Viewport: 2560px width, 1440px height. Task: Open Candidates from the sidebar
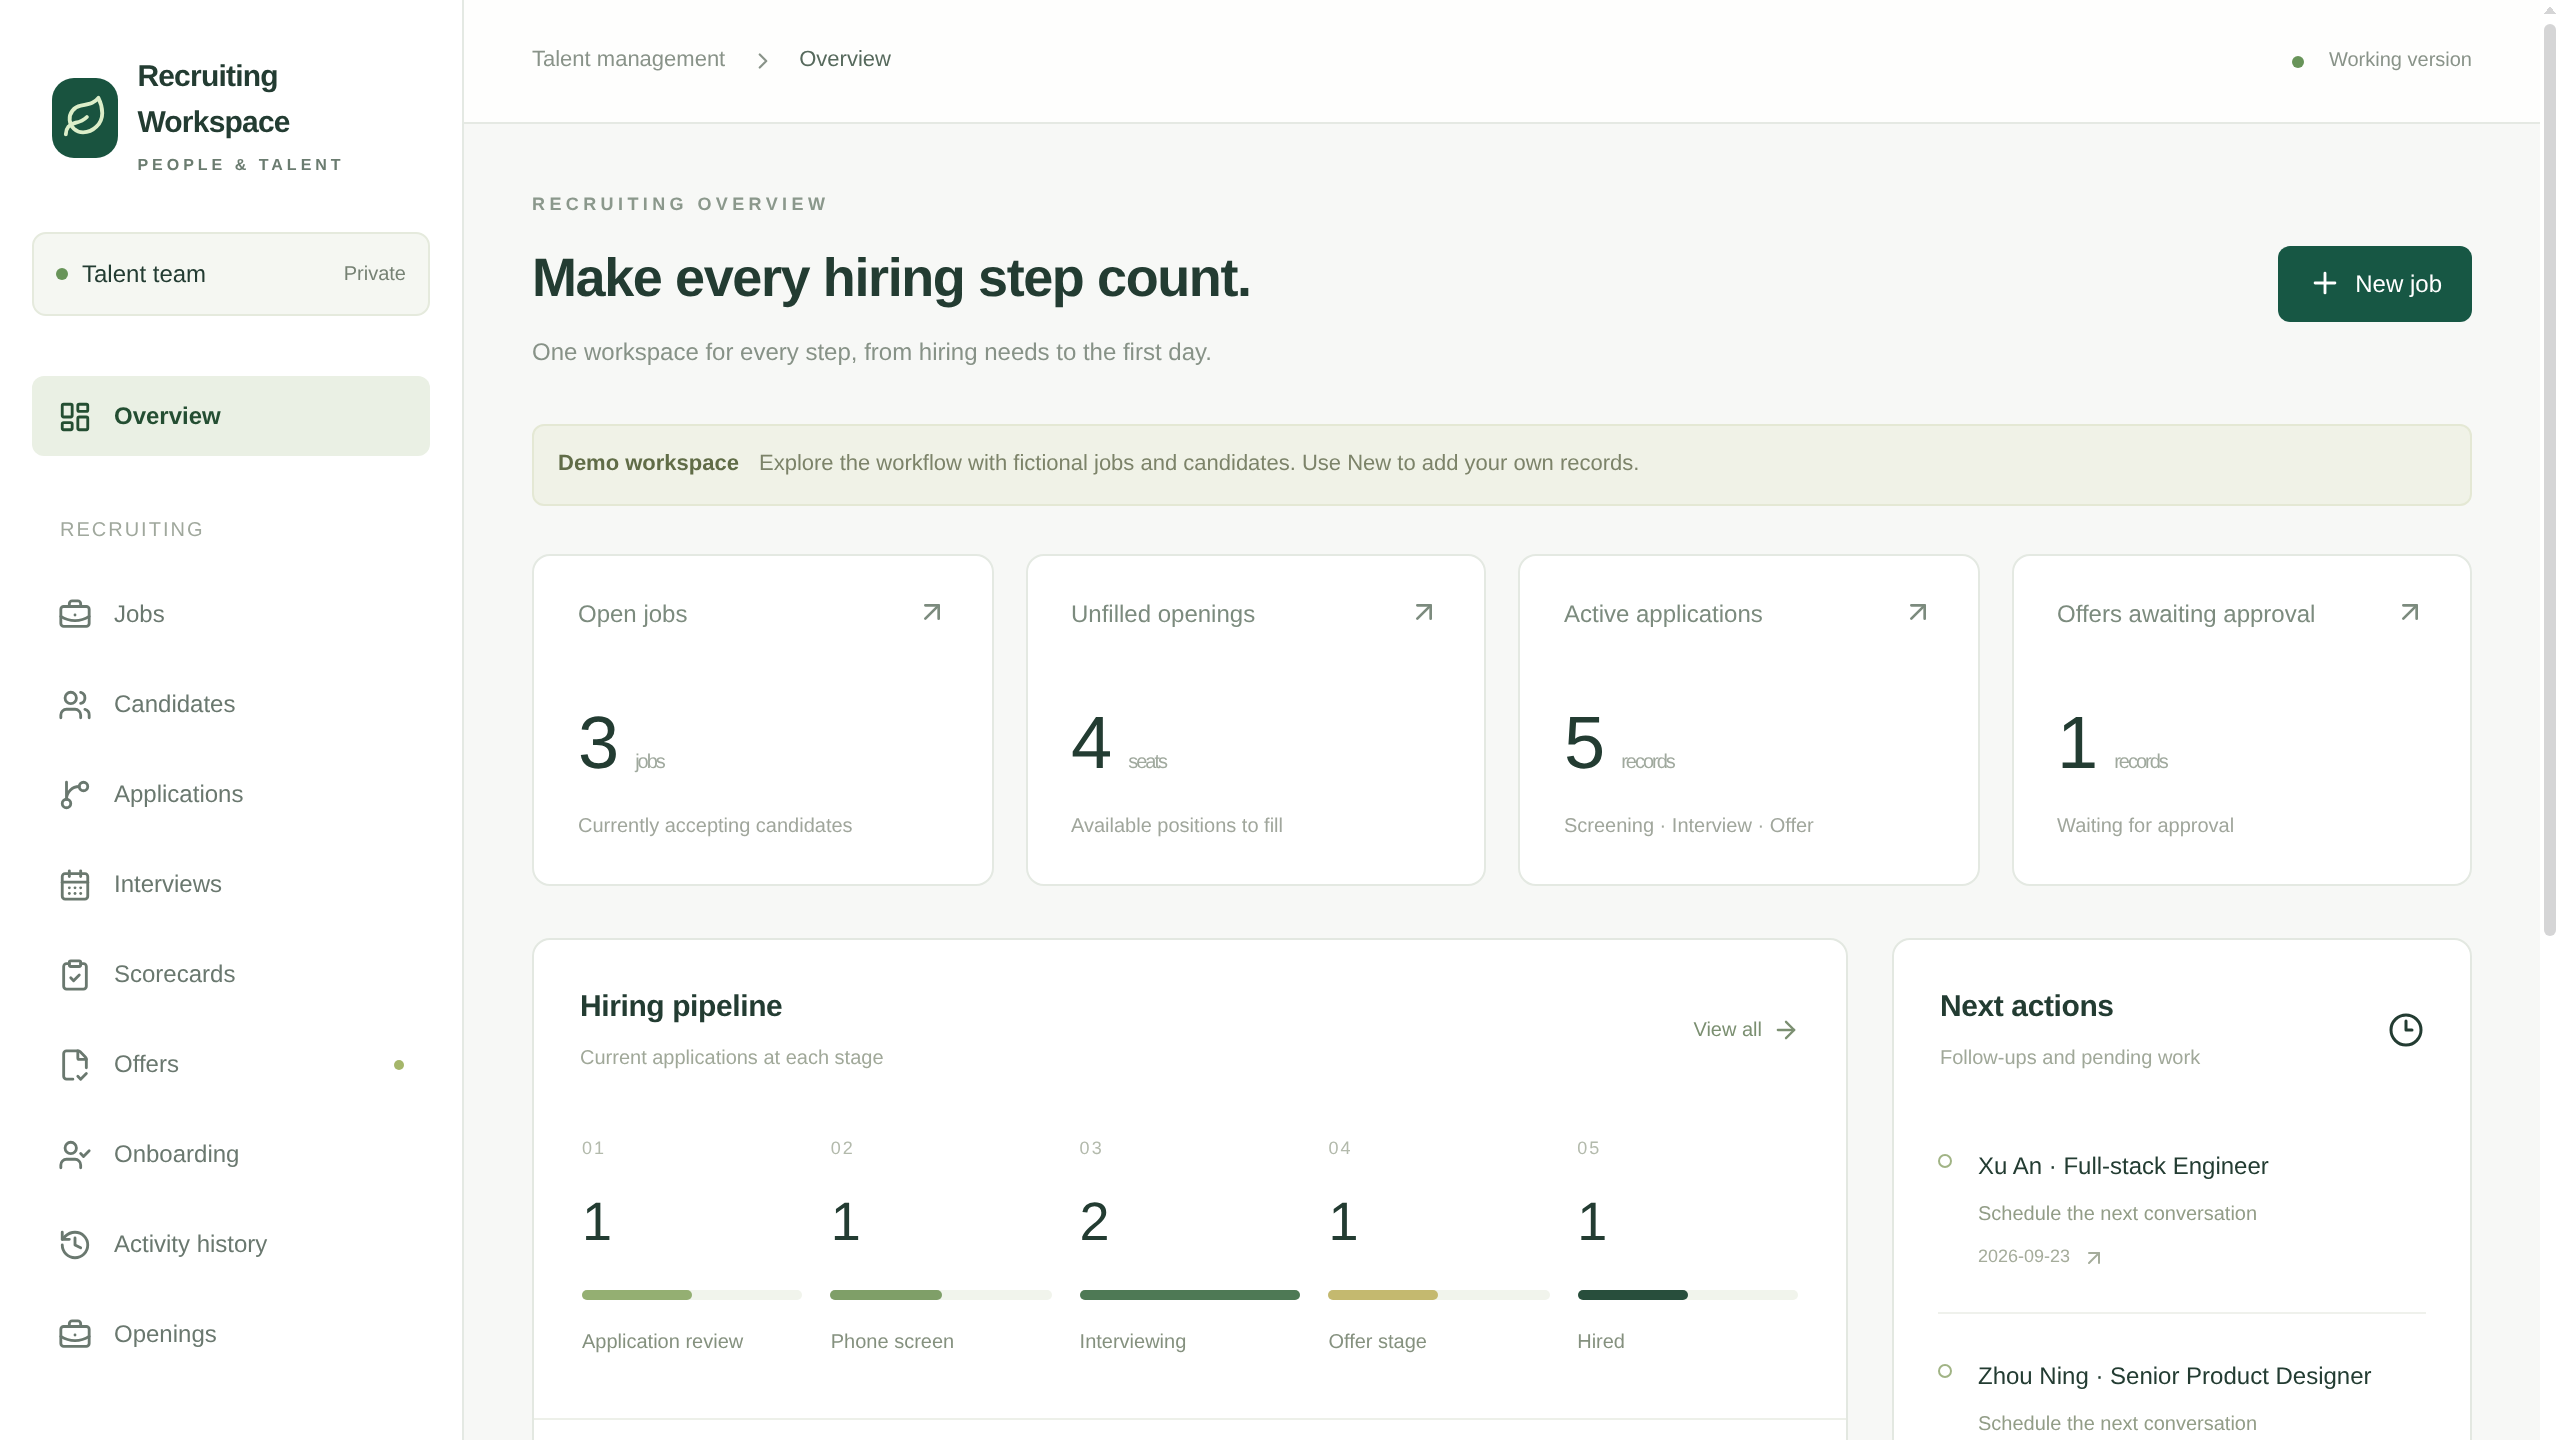click(x=231, y=704)
